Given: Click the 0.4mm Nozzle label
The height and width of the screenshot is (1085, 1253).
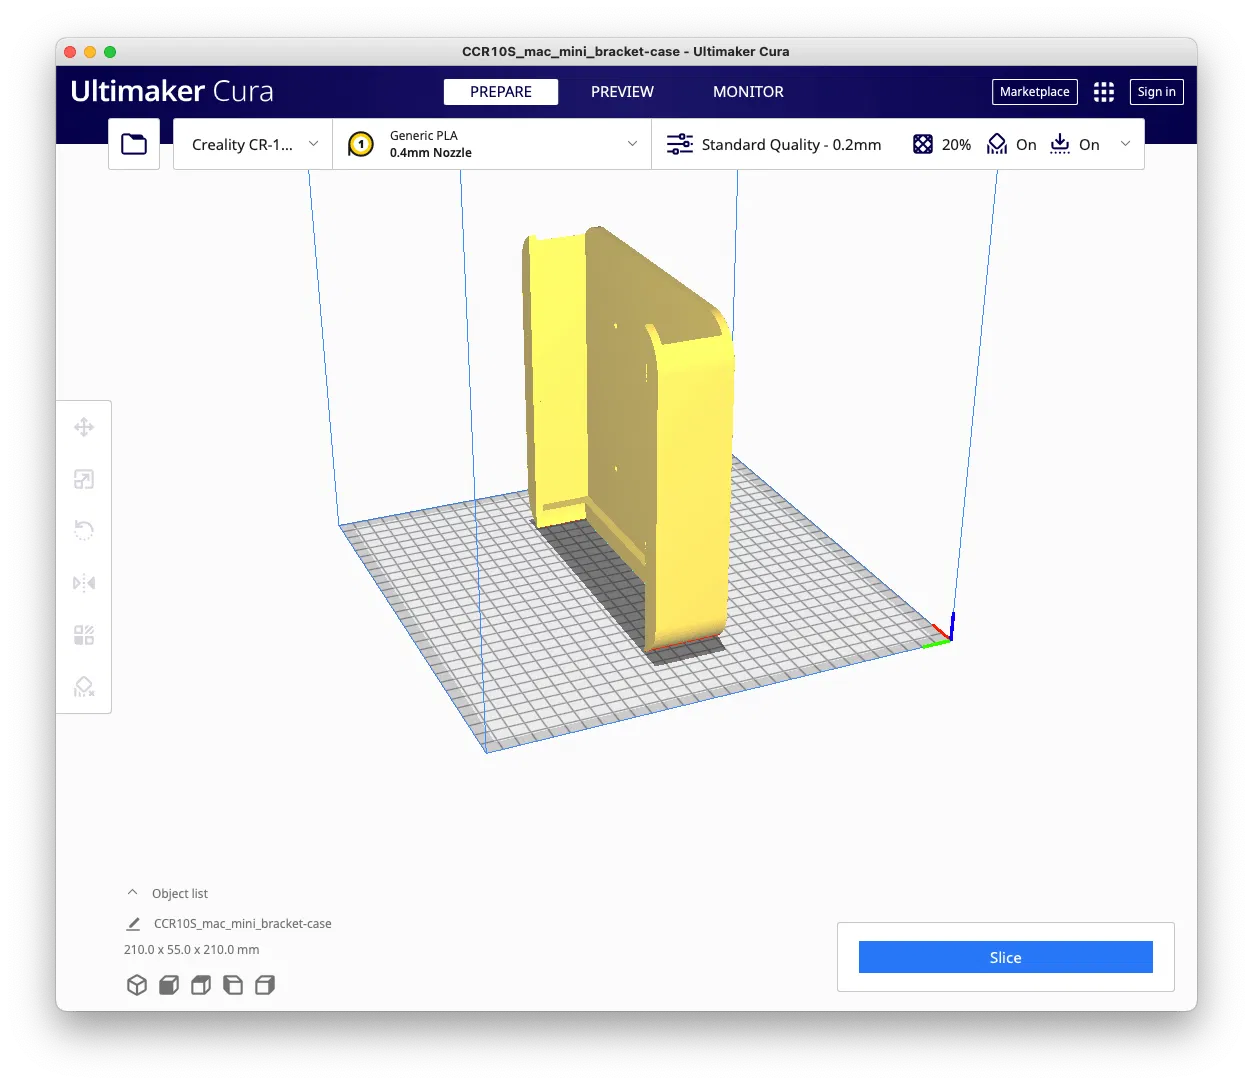Looking at the screenshot, I should (431, 153).
